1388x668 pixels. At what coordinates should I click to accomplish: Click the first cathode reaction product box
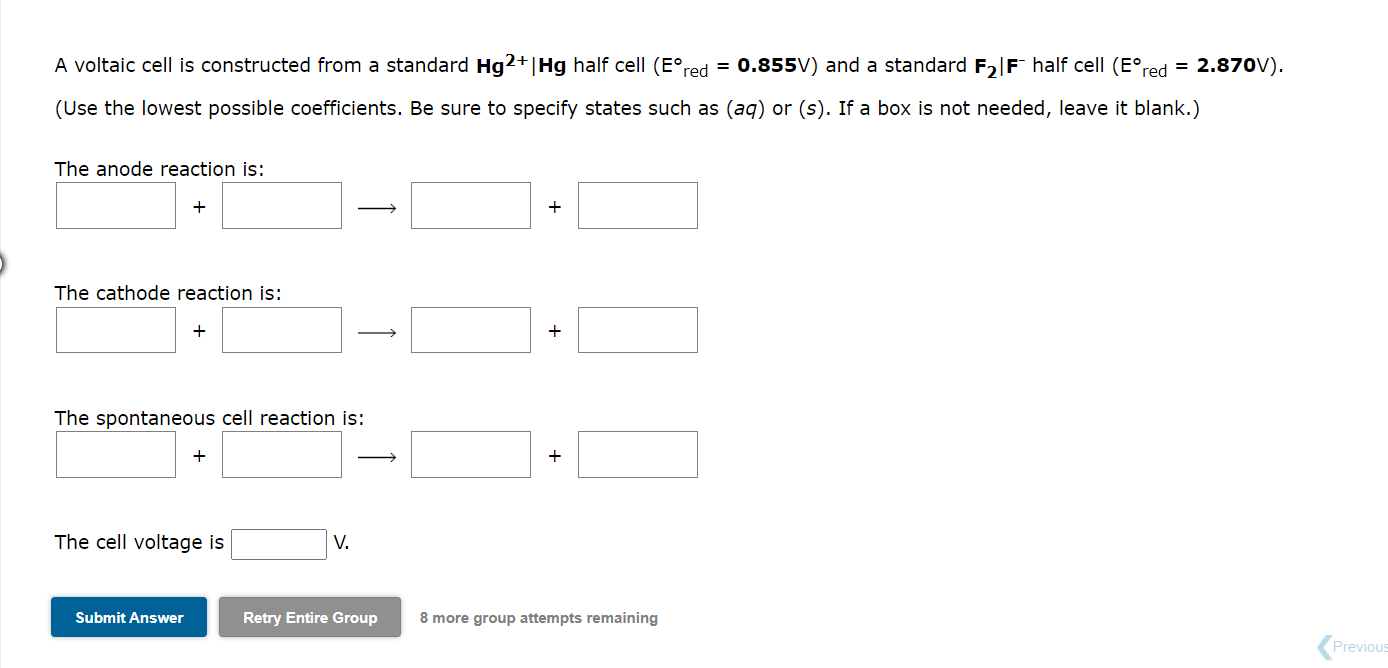pyautogui.click(x=471, y=330)
